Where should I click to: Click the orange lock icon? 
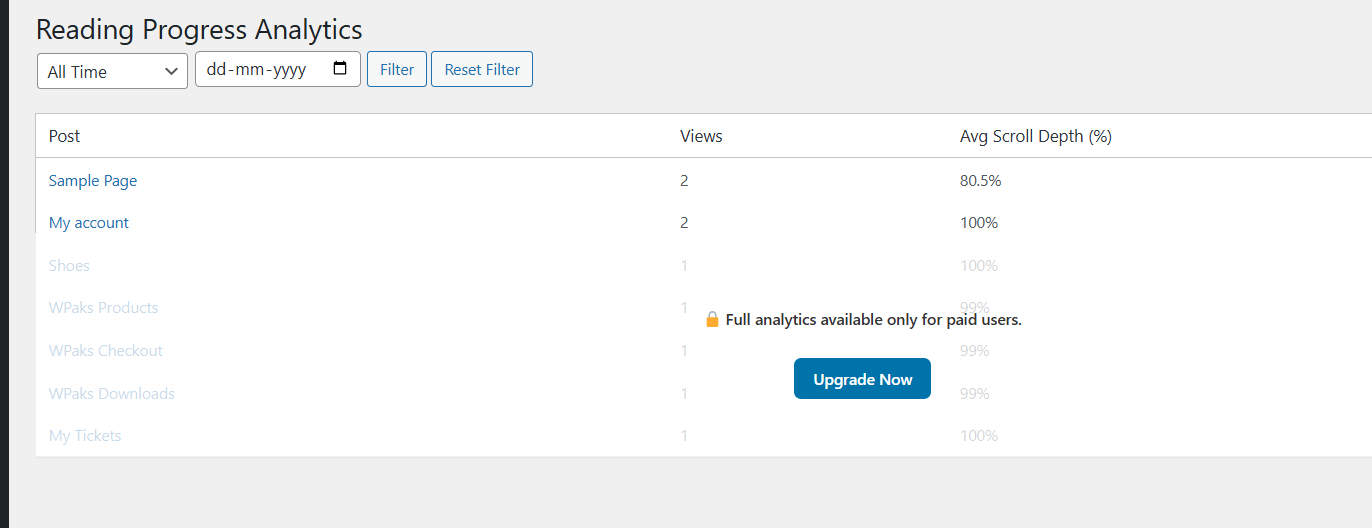click(712, 320)
